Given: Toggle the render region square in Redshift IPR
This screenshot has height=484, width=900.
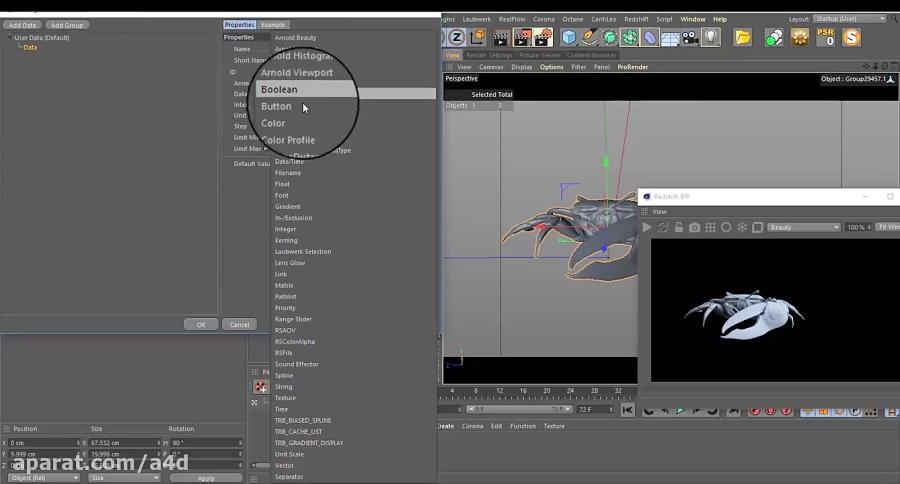Looking at the screenshot, I should point(757,228).
